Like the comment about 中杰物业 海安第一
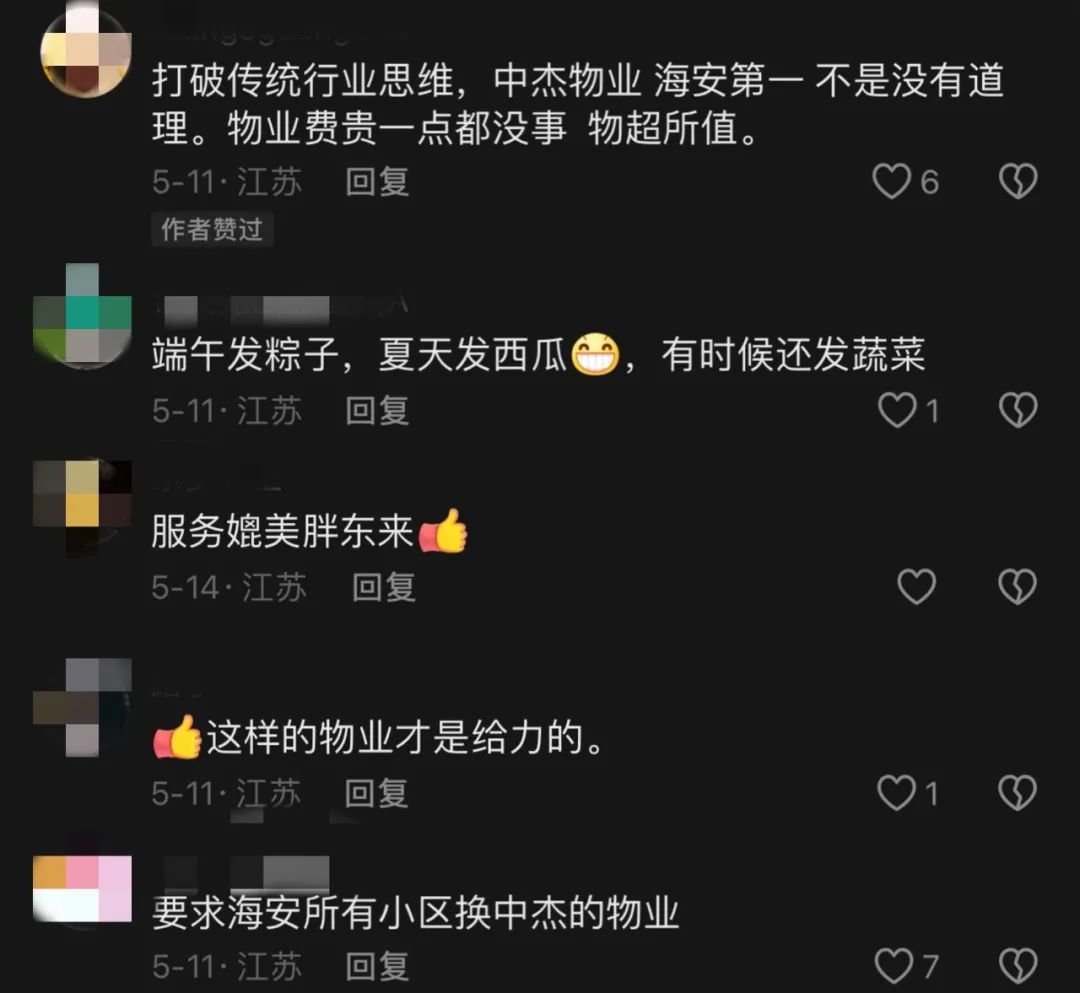The height and width of the screenshot is (993, 1080). coord(891,181)
